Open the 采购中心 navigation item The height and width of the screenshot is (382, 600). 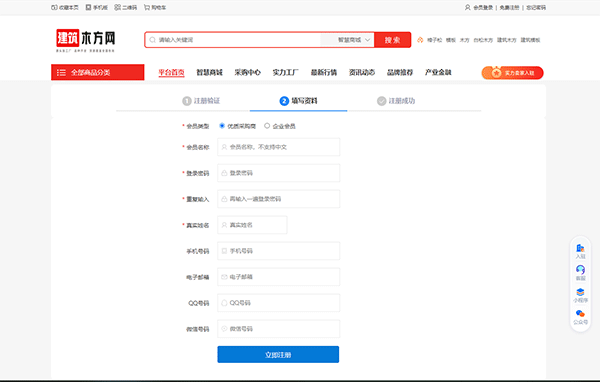coord(248,72)
